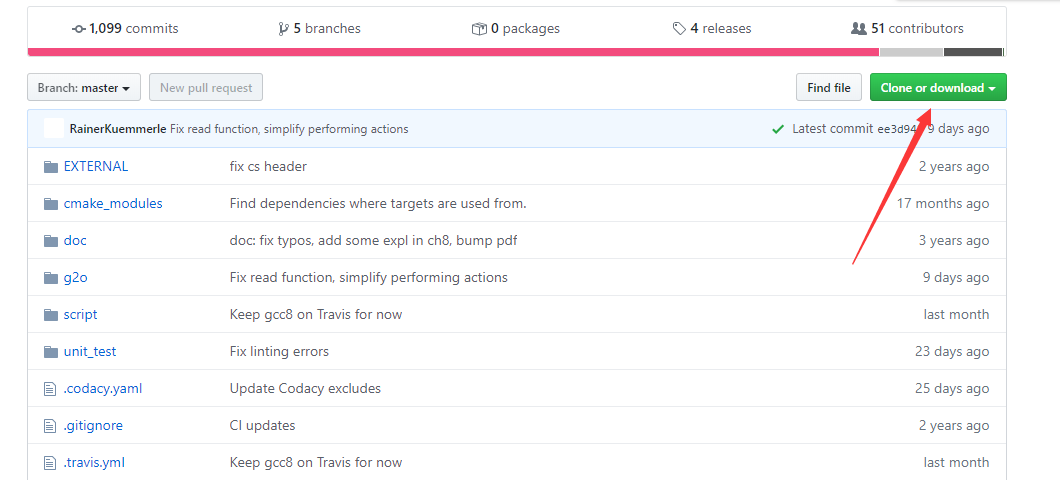
Task: Open the cmake_modules folder
Action: click(x=113, y=204)
